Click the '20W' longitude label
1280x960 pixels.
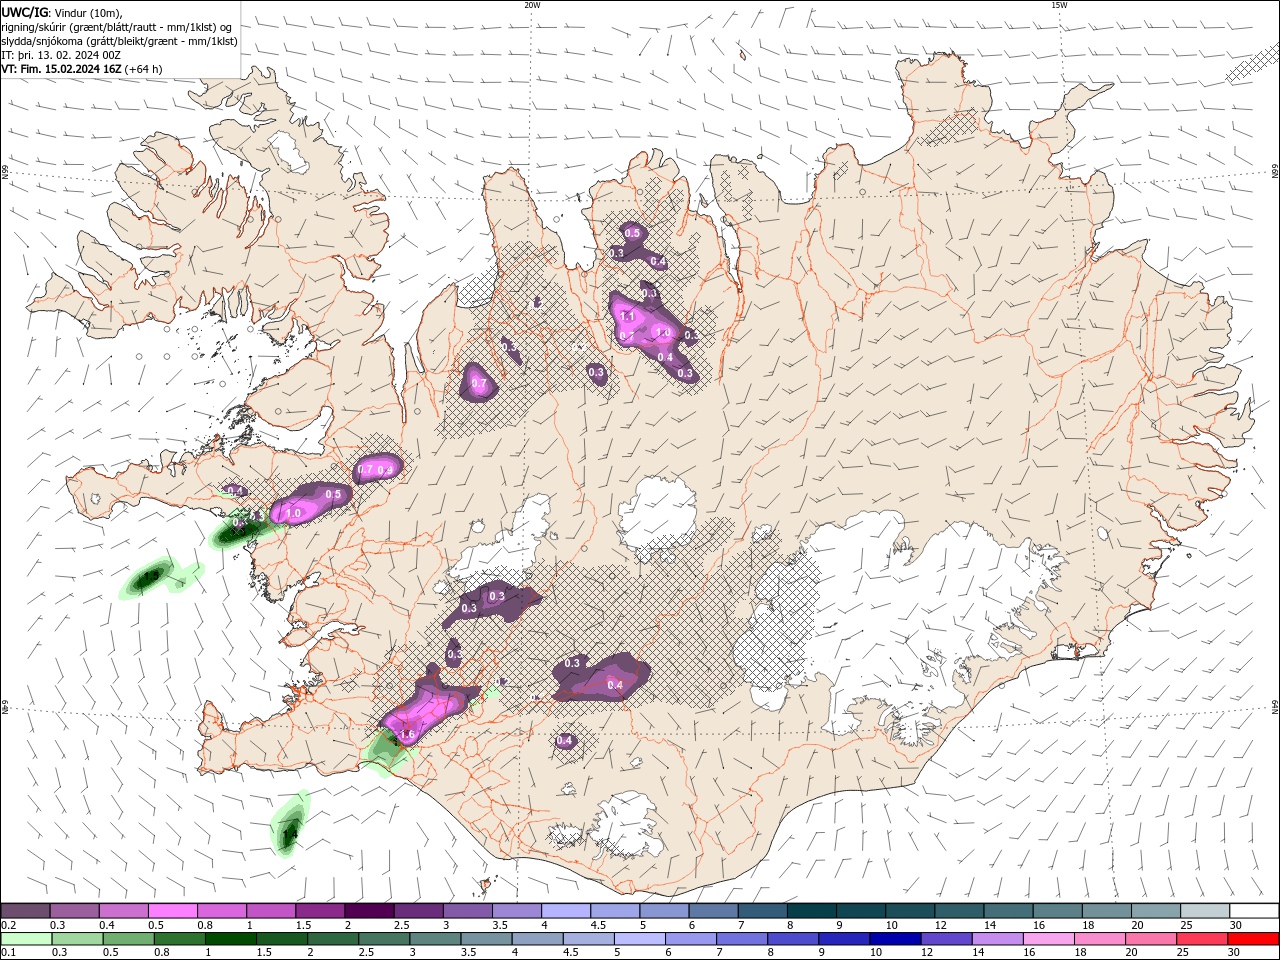(532, 5)
